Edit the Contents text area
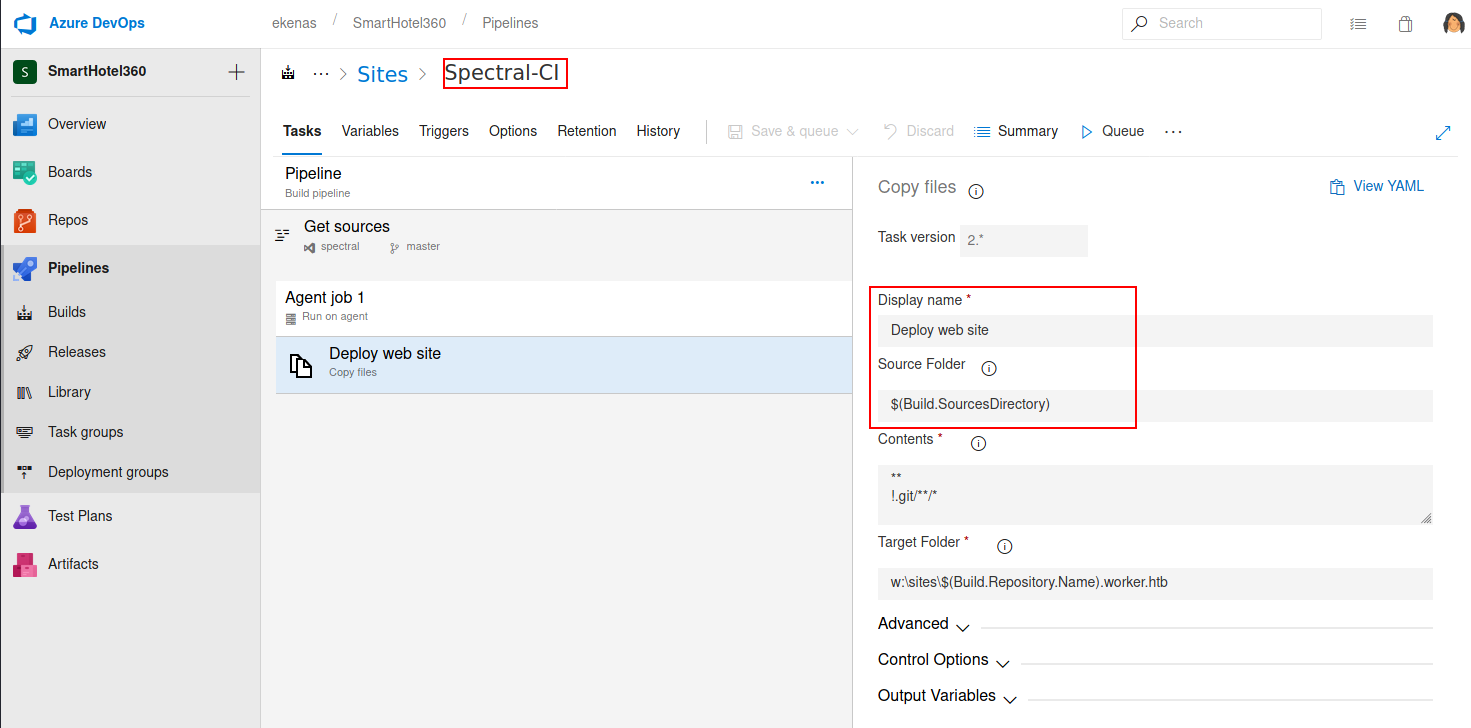The image size is (1471, 728). [x=1155, y=495]
